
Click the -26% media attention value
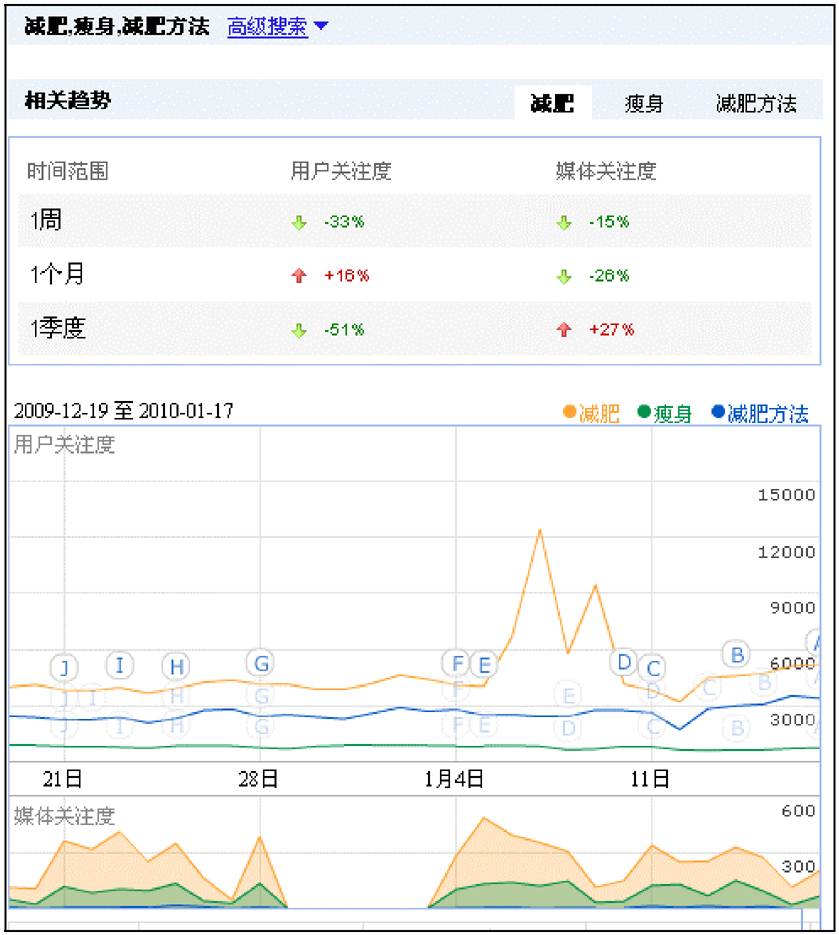pyautogui.click(x=609, y=275)
